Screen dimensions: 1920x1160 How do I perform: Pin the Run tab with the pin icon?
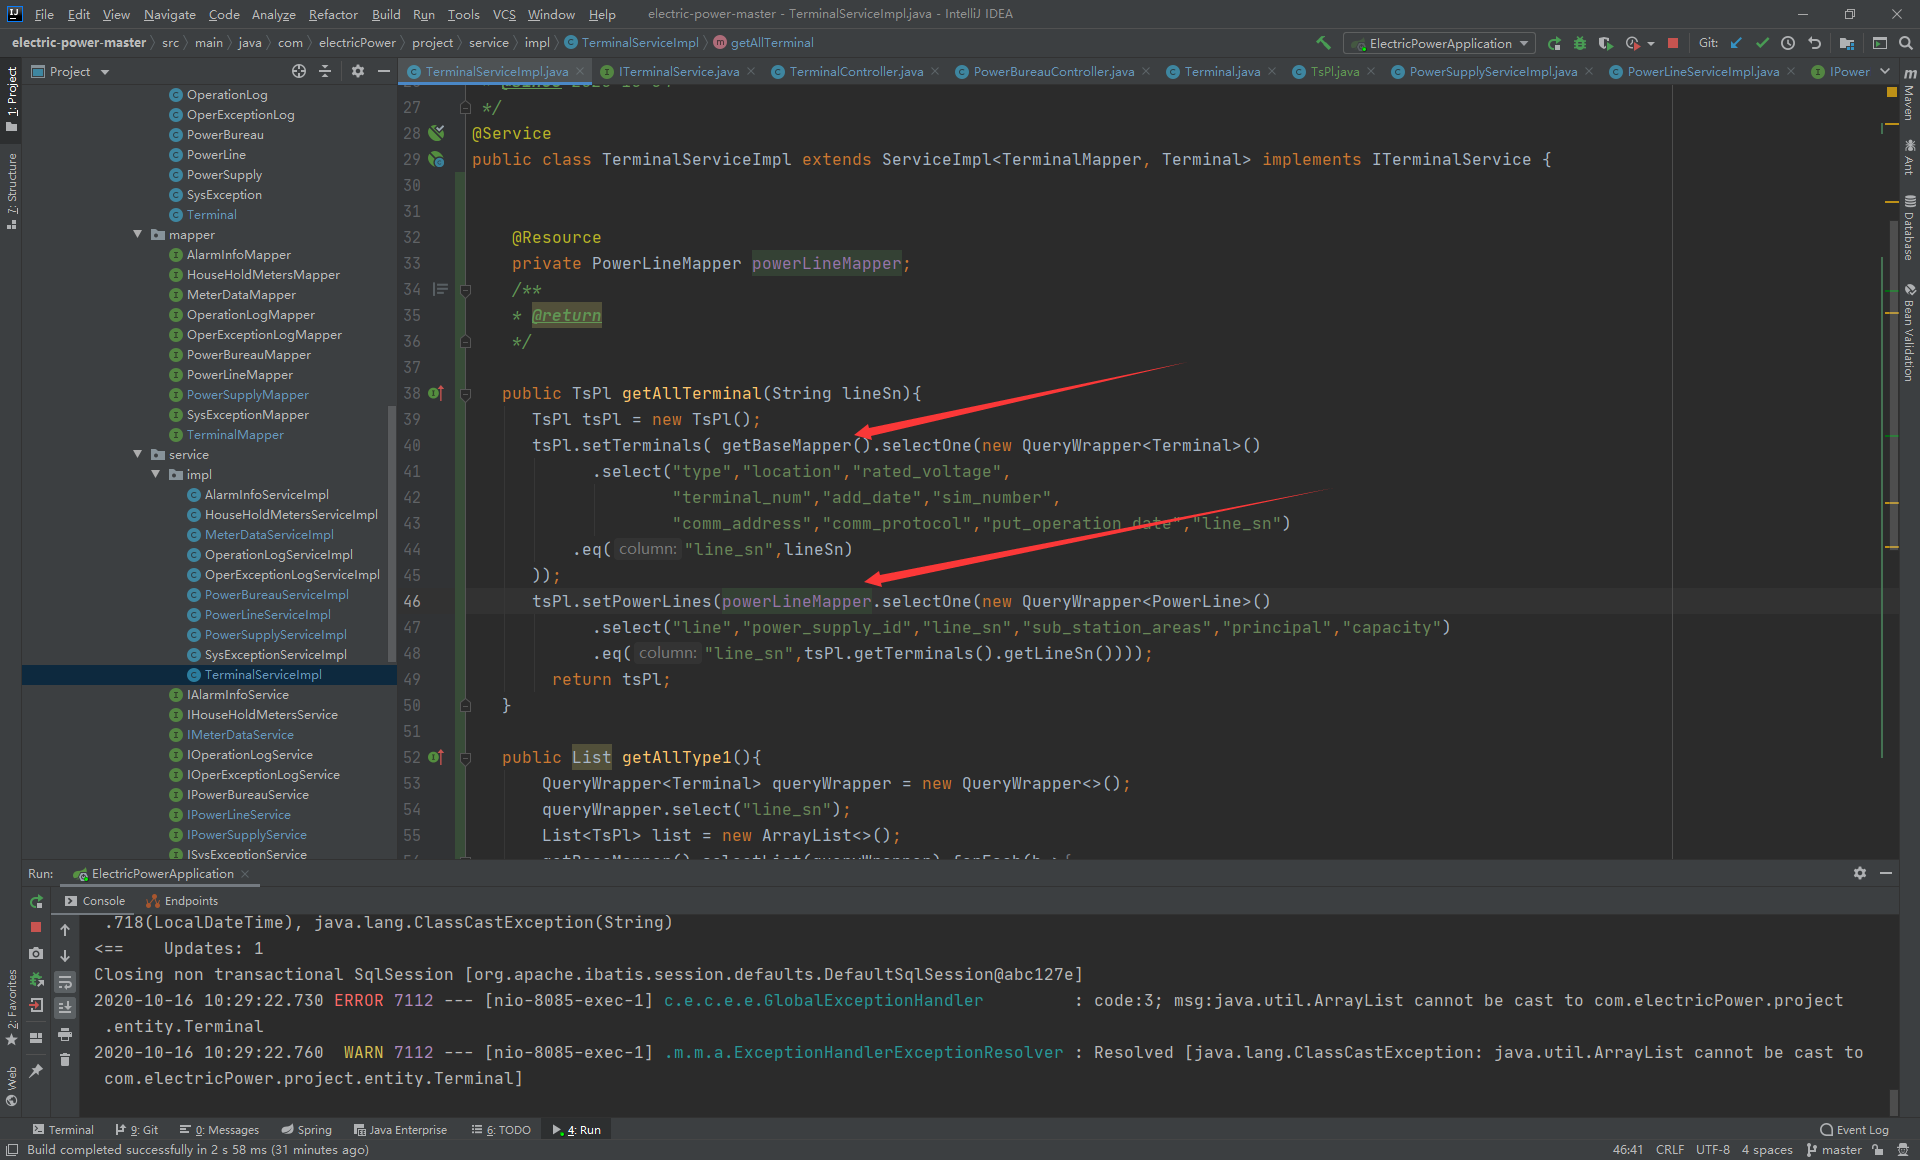click(36, 1070)
